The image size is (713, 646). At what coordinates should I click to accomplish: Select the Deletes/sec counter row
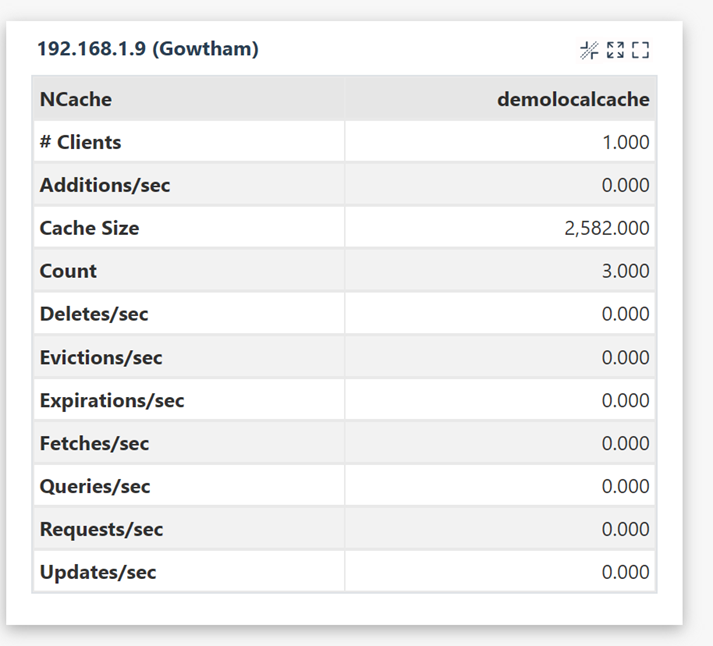(344, 314)
